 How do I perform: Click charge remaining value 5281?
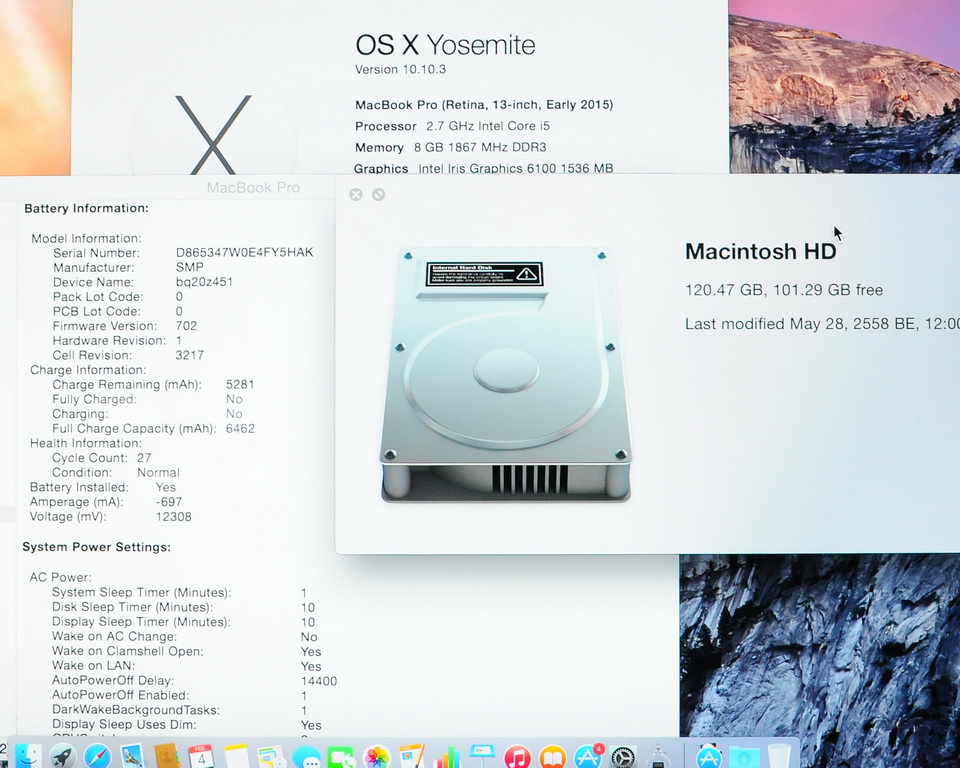coord(240,385)
